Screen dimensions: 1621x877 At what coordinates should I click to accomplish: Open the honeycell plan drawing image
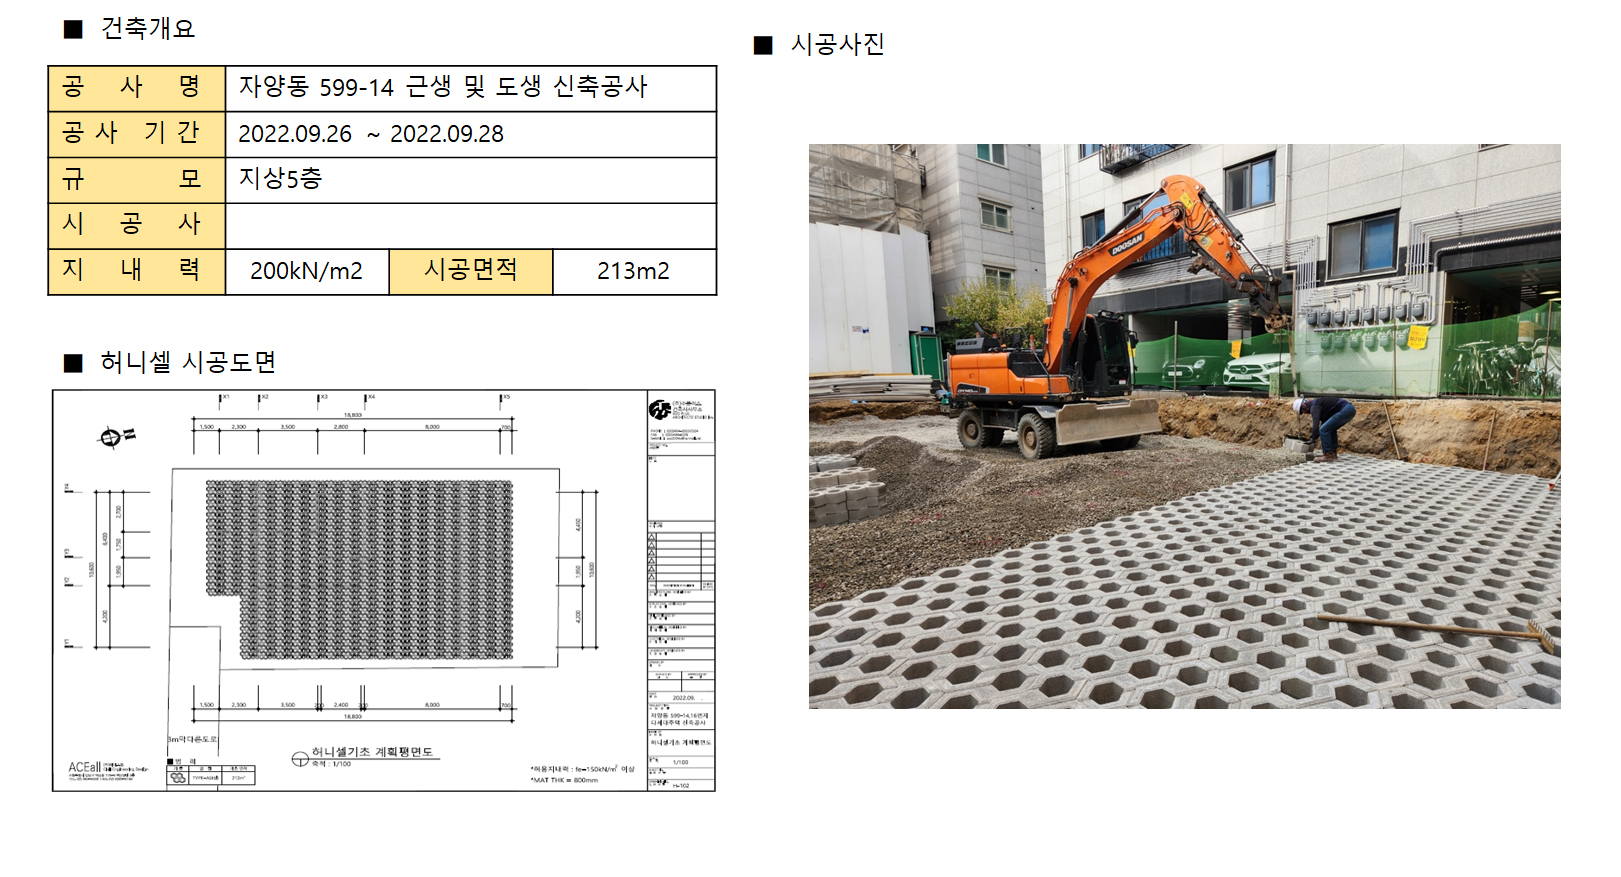[384, 590]
